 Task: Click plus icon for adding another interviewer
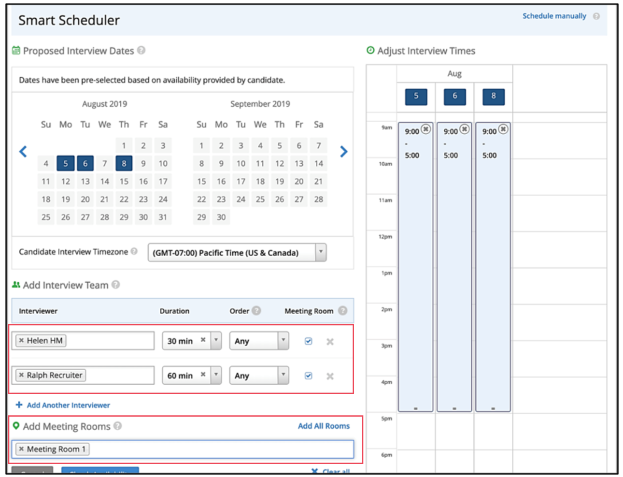[x=19, y=405]
